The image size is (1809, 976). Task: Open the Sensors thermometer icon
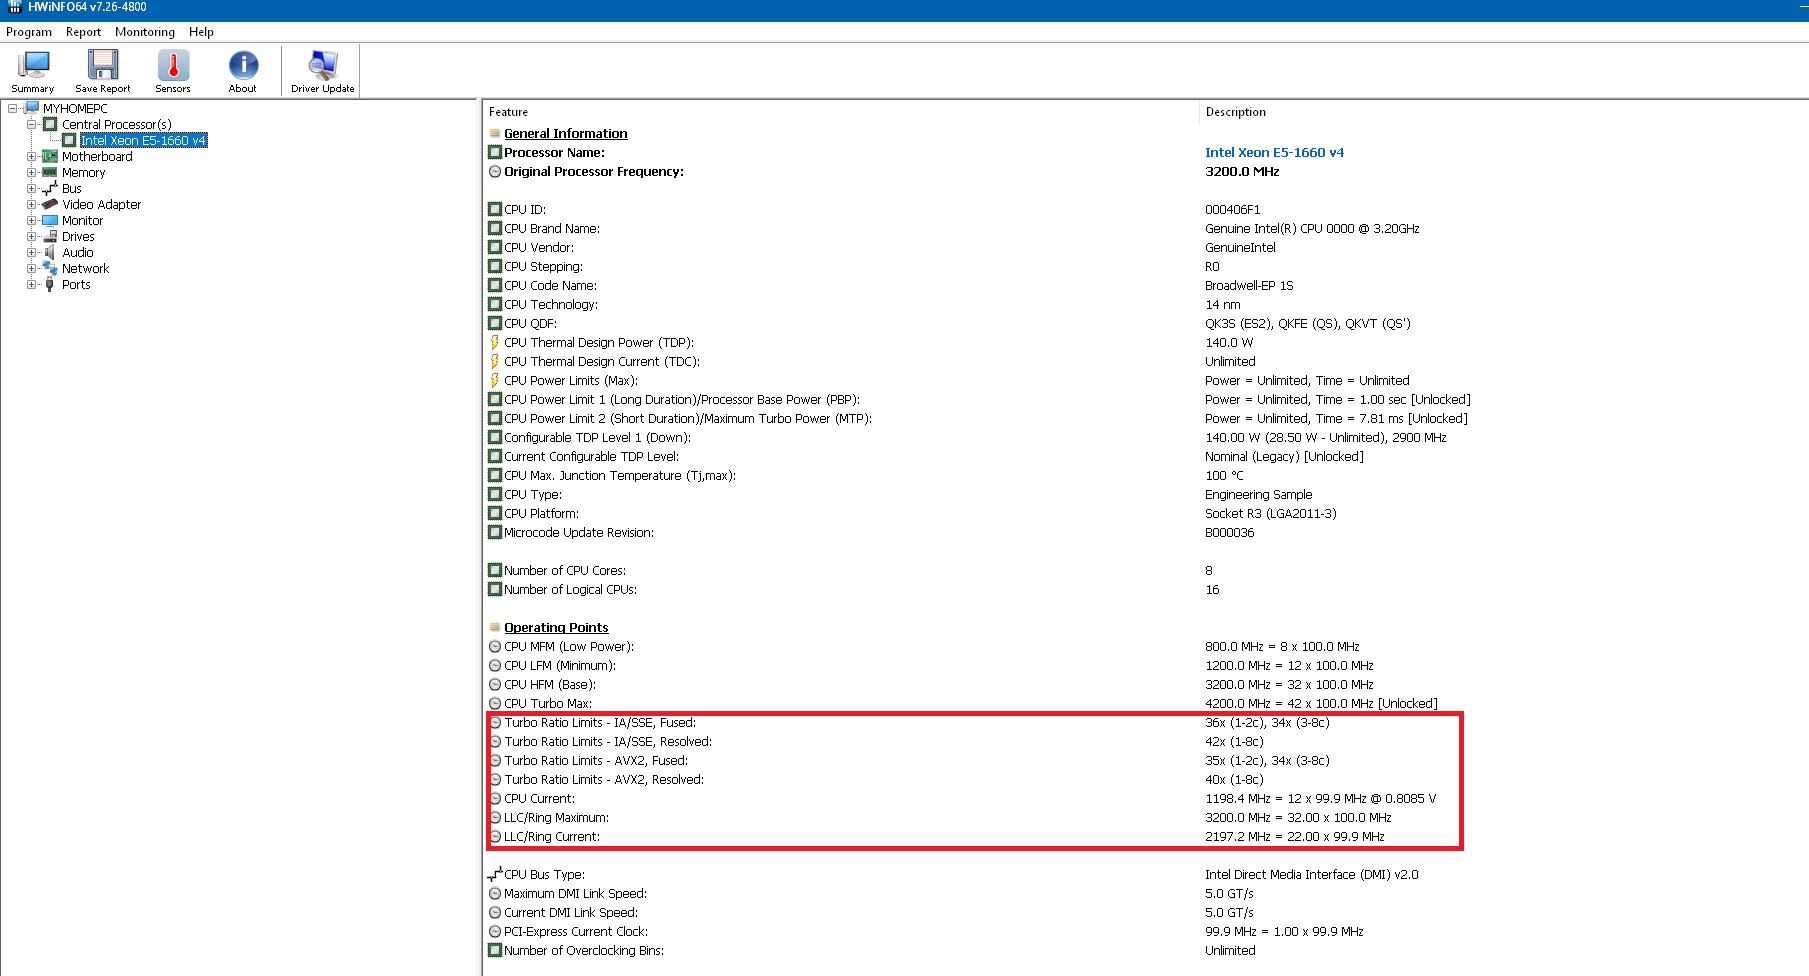[x=173, y=65]
